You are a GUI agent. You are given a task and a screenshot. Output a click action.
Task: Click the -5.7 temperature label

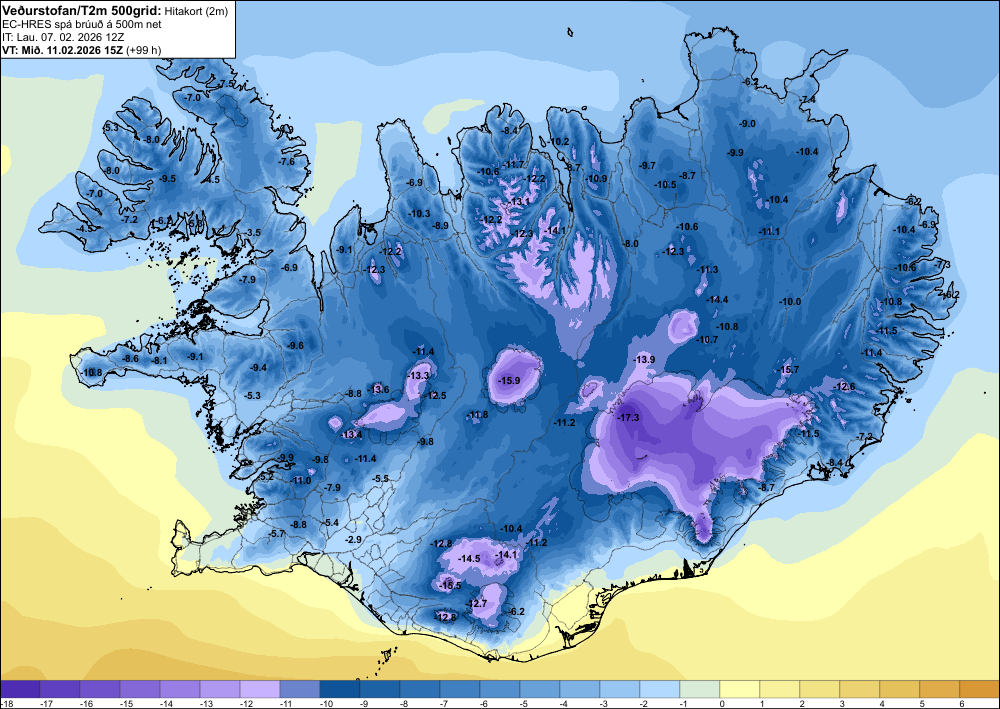click(276, 533)
